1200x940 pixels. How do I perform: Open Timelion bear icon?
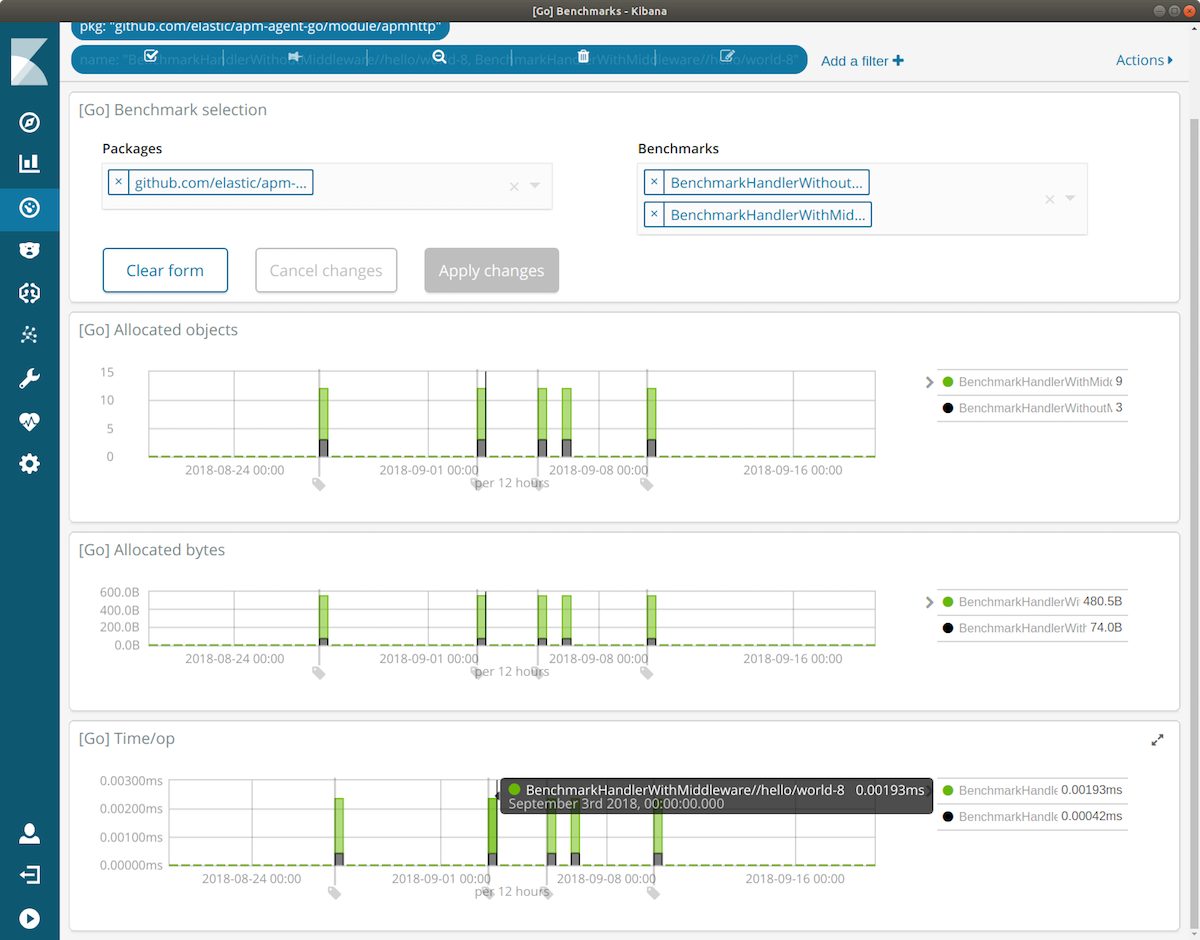click(29, 250)
